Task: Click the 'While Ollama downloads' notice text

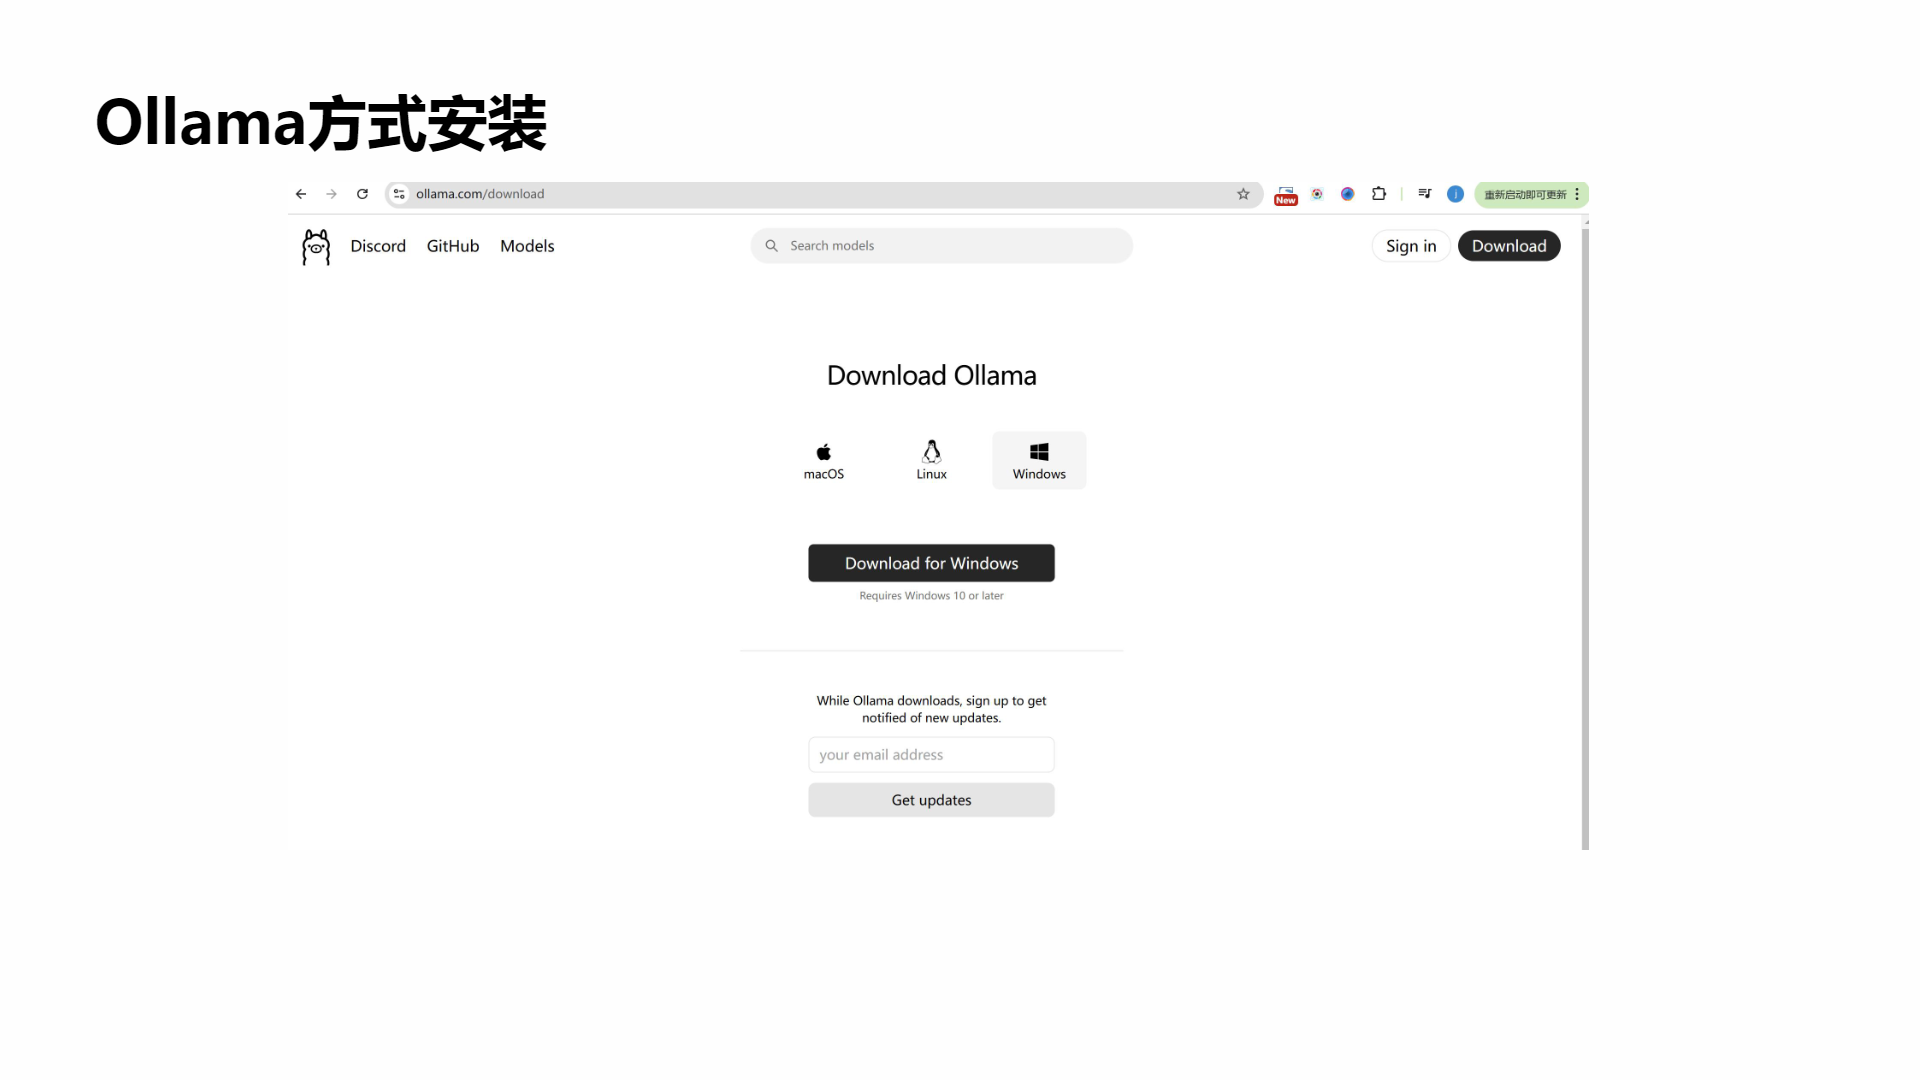Action: 931,709
